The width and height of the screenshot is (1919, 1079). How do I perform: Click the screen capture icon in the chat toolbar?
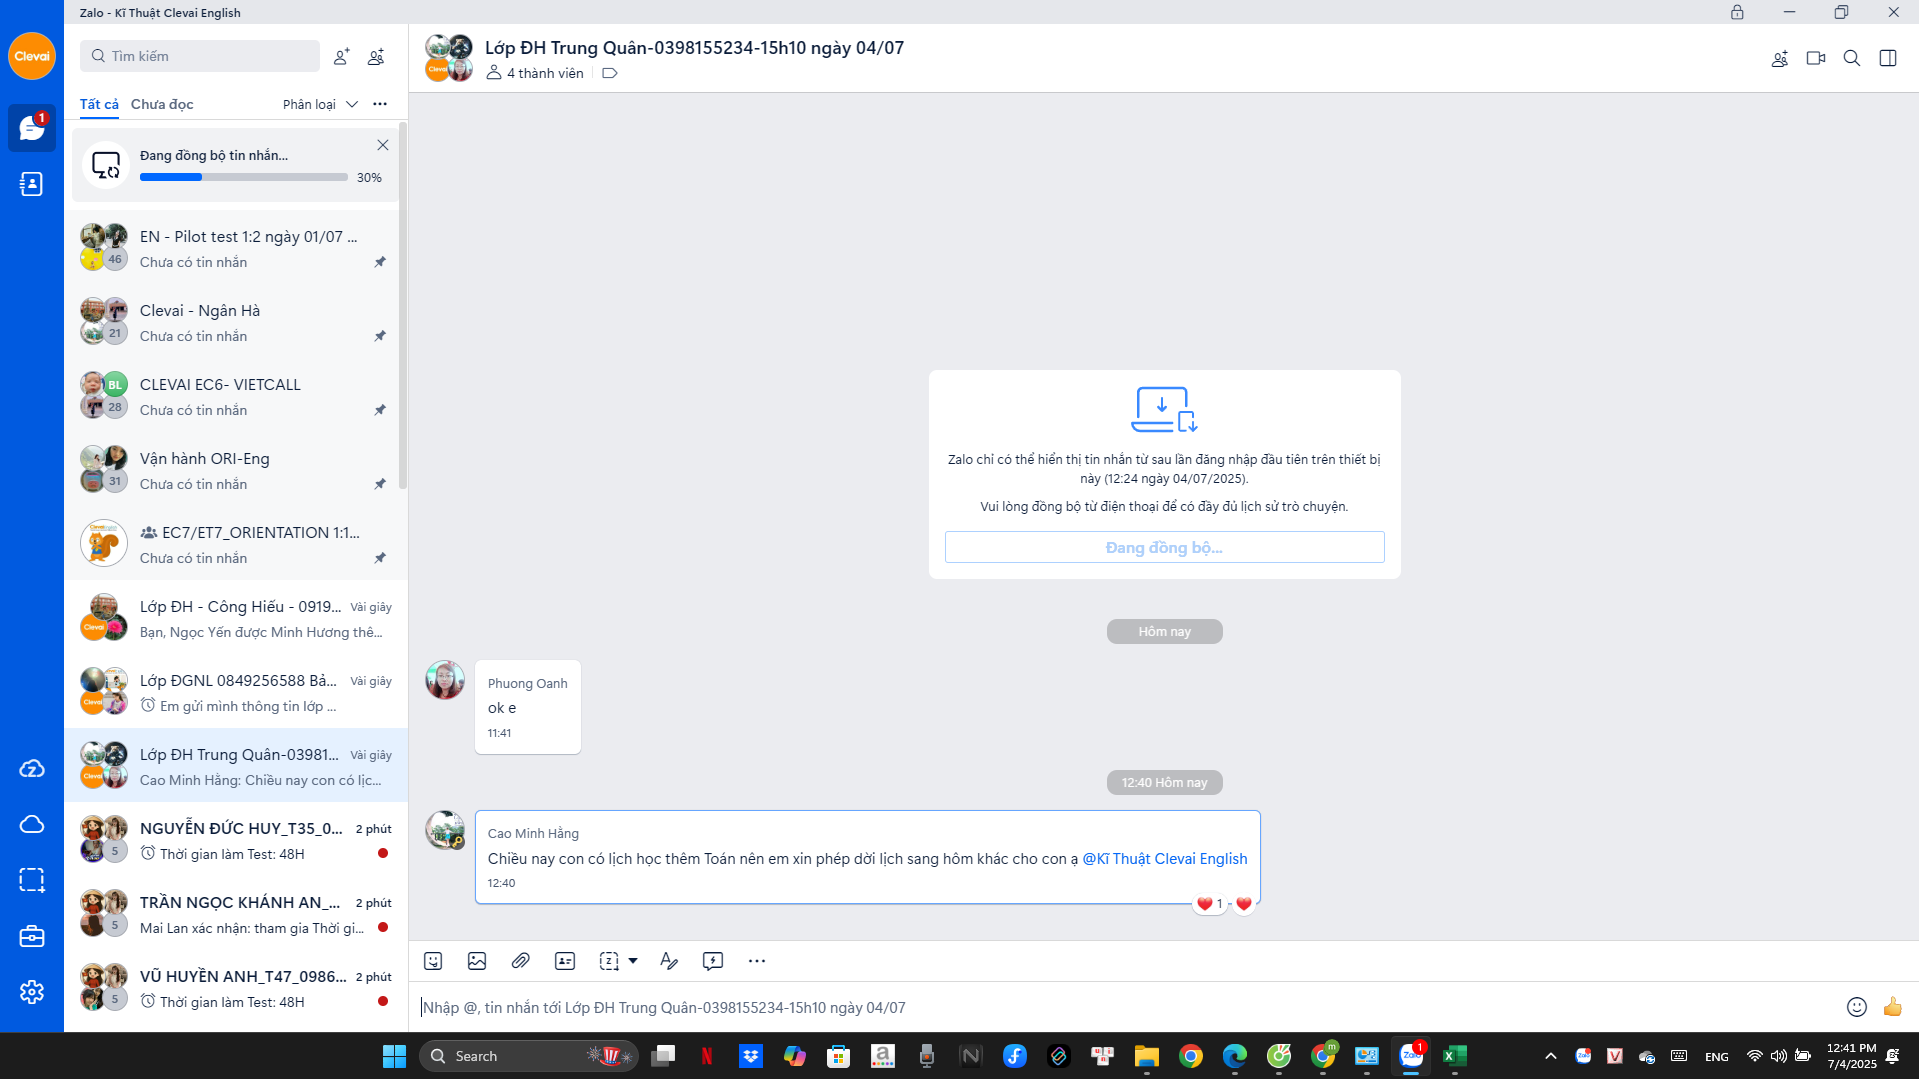(x=609, y=961)
